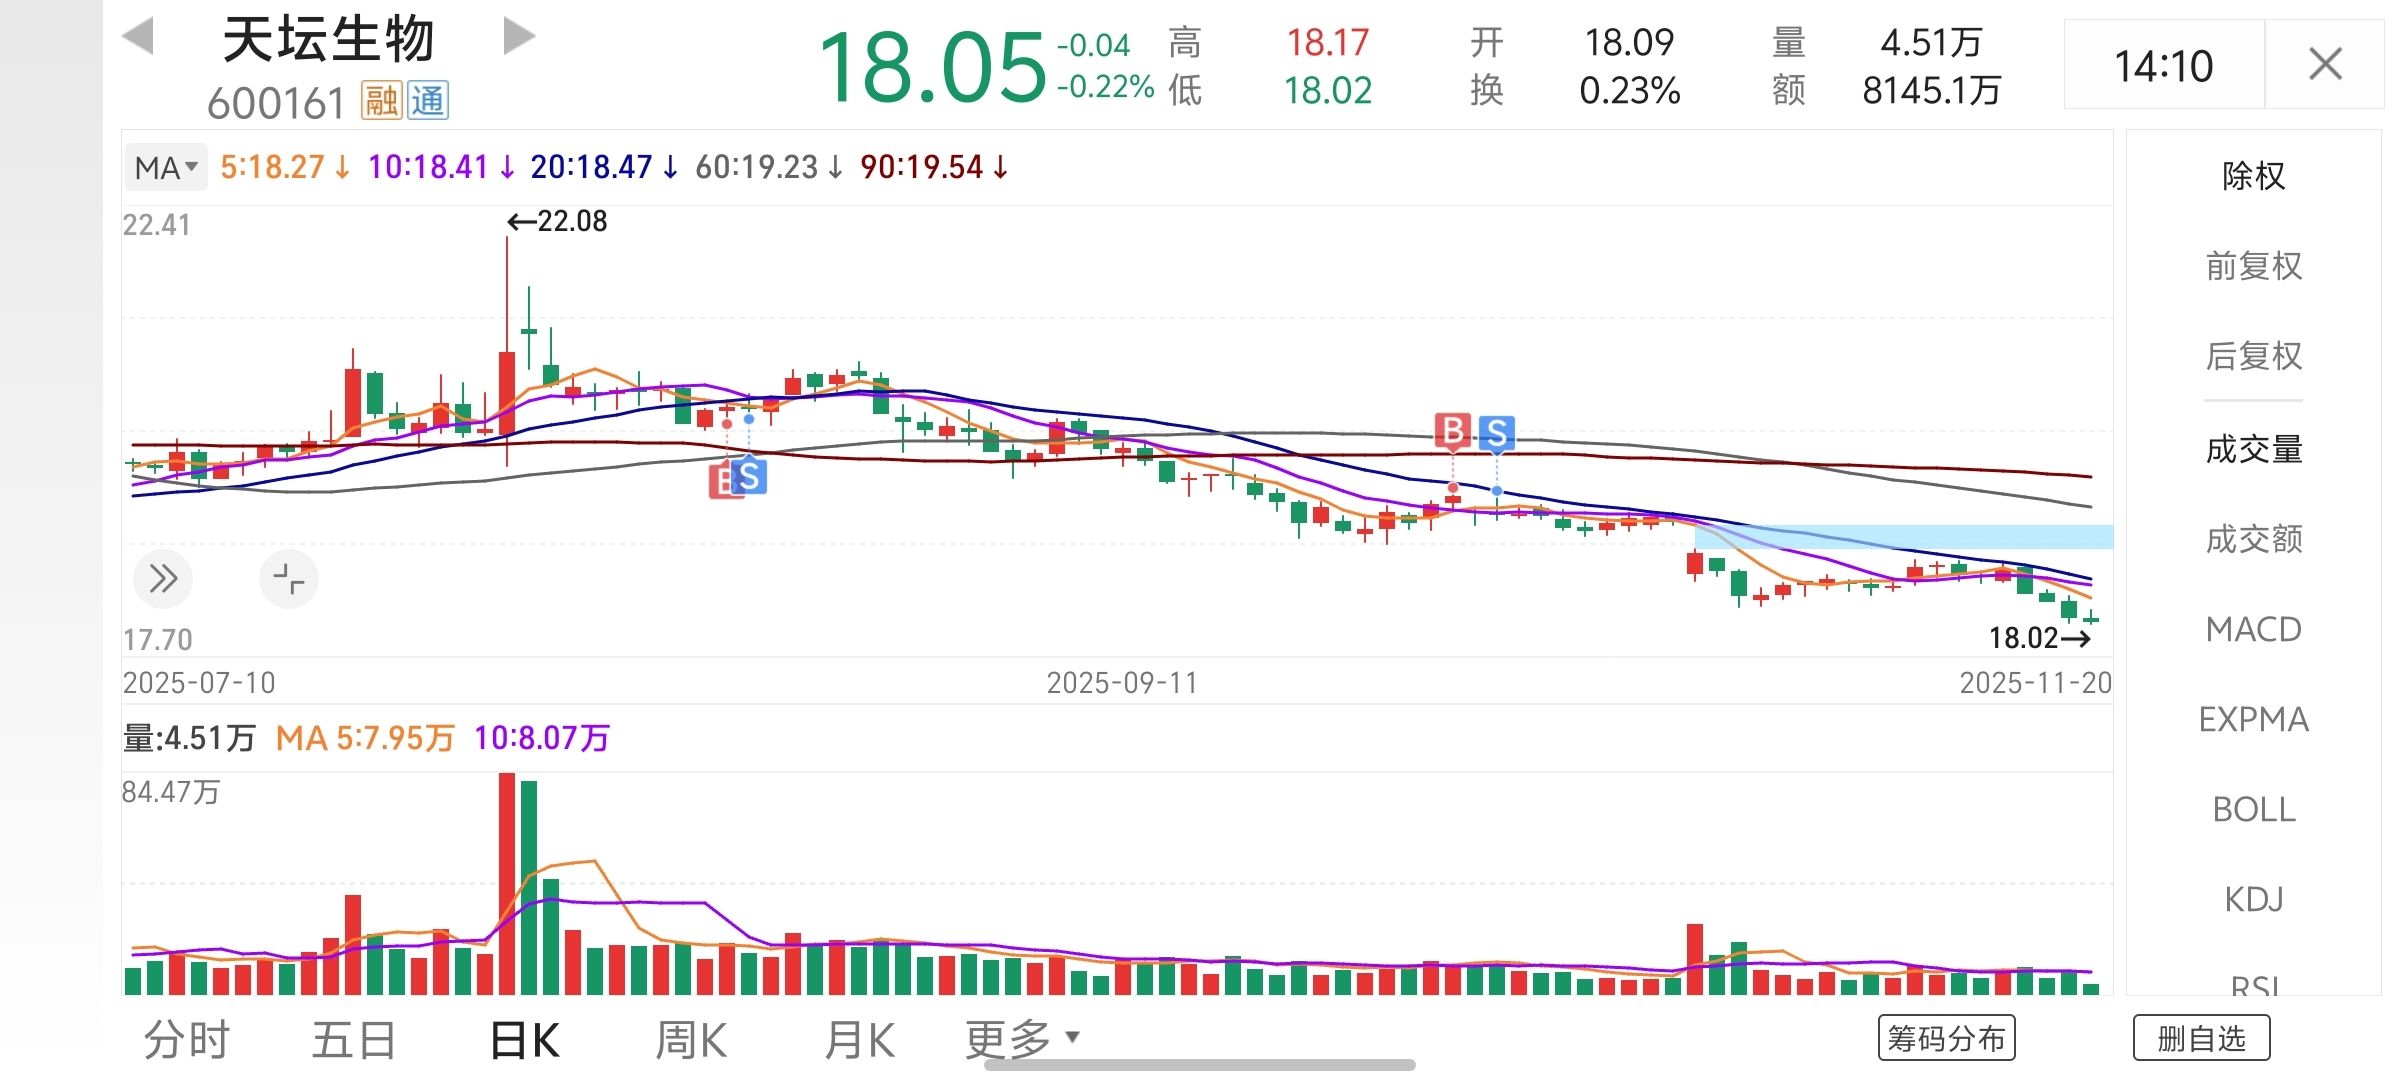
Task: Click the 融 margin trading badge
Action: coord(381,101)
